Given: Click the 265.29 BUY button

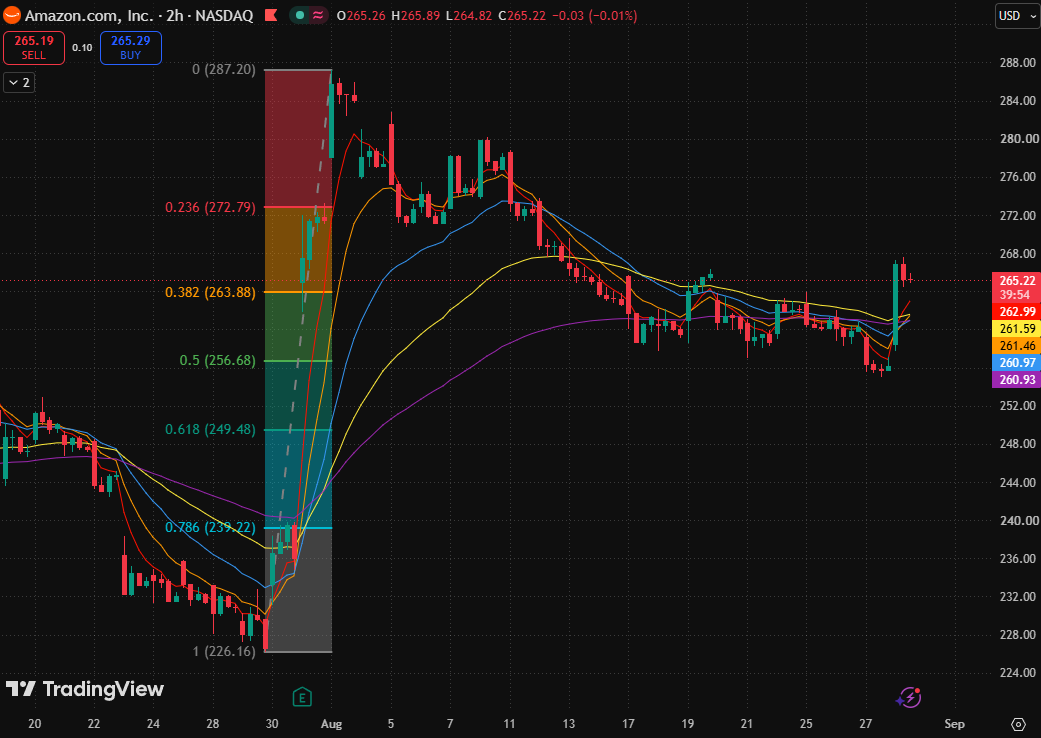Looking at the screenshot, I should [x=131, y=48].
